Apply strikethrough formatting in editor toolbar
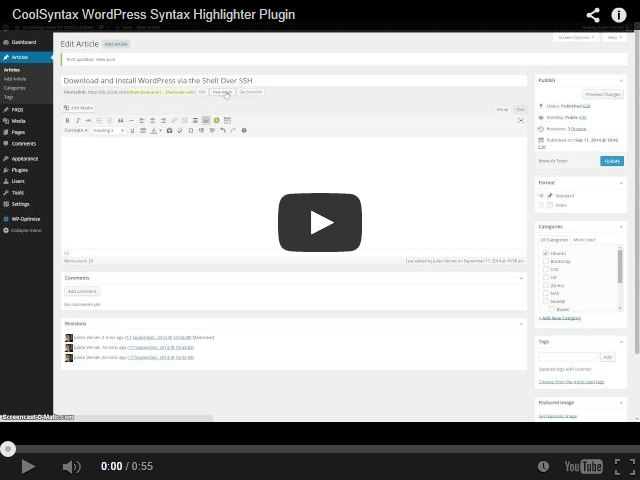The image size is (640, 480). pyautogui.click(x=89, y=120)
